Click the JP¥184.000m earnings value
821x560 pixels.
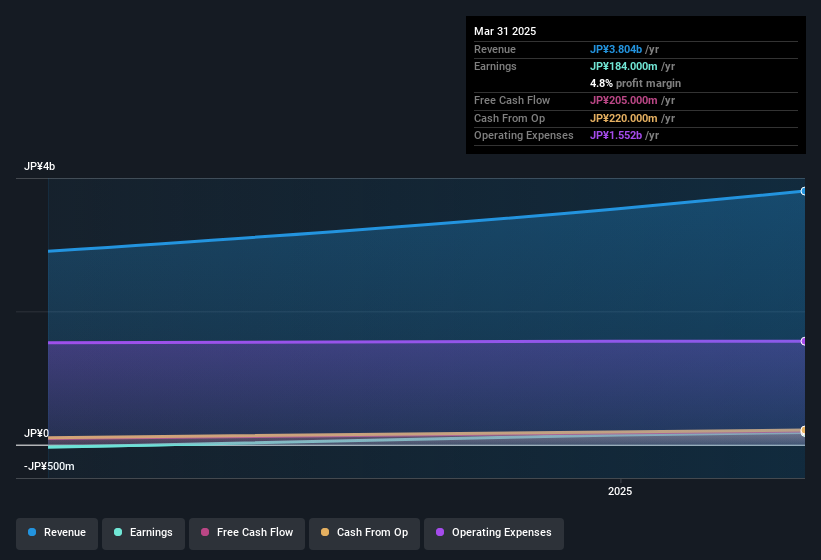(624, 66)
